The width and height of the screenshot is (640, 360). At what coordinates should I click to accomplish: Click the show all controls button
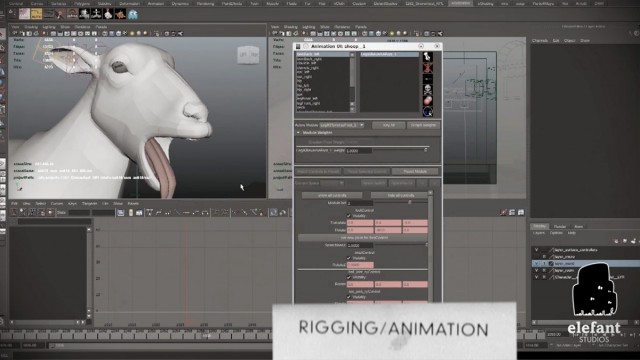click(332, 196)
